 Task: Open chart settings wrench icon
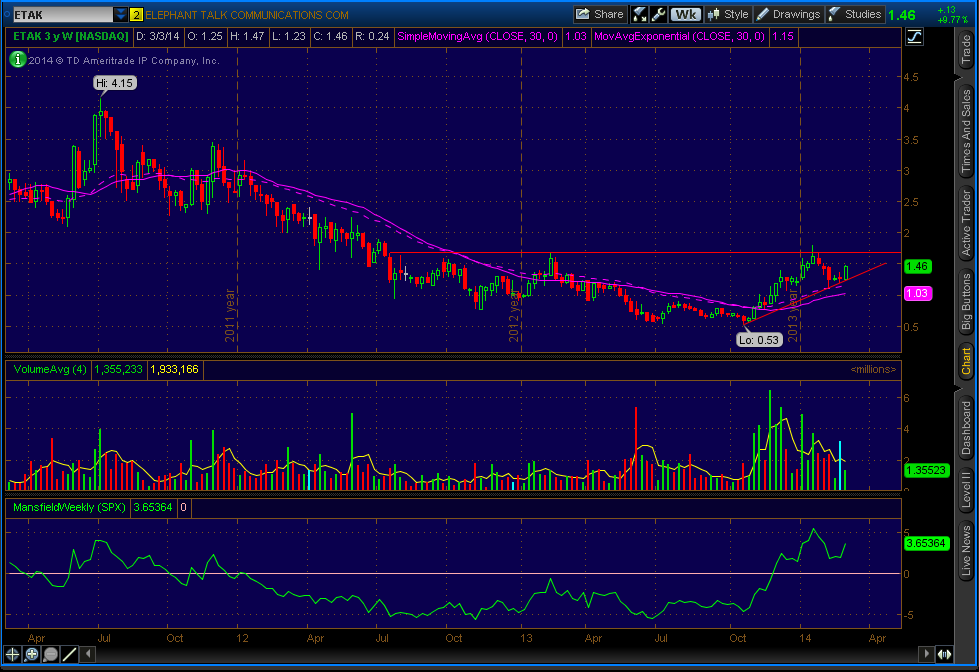[658, 14]
